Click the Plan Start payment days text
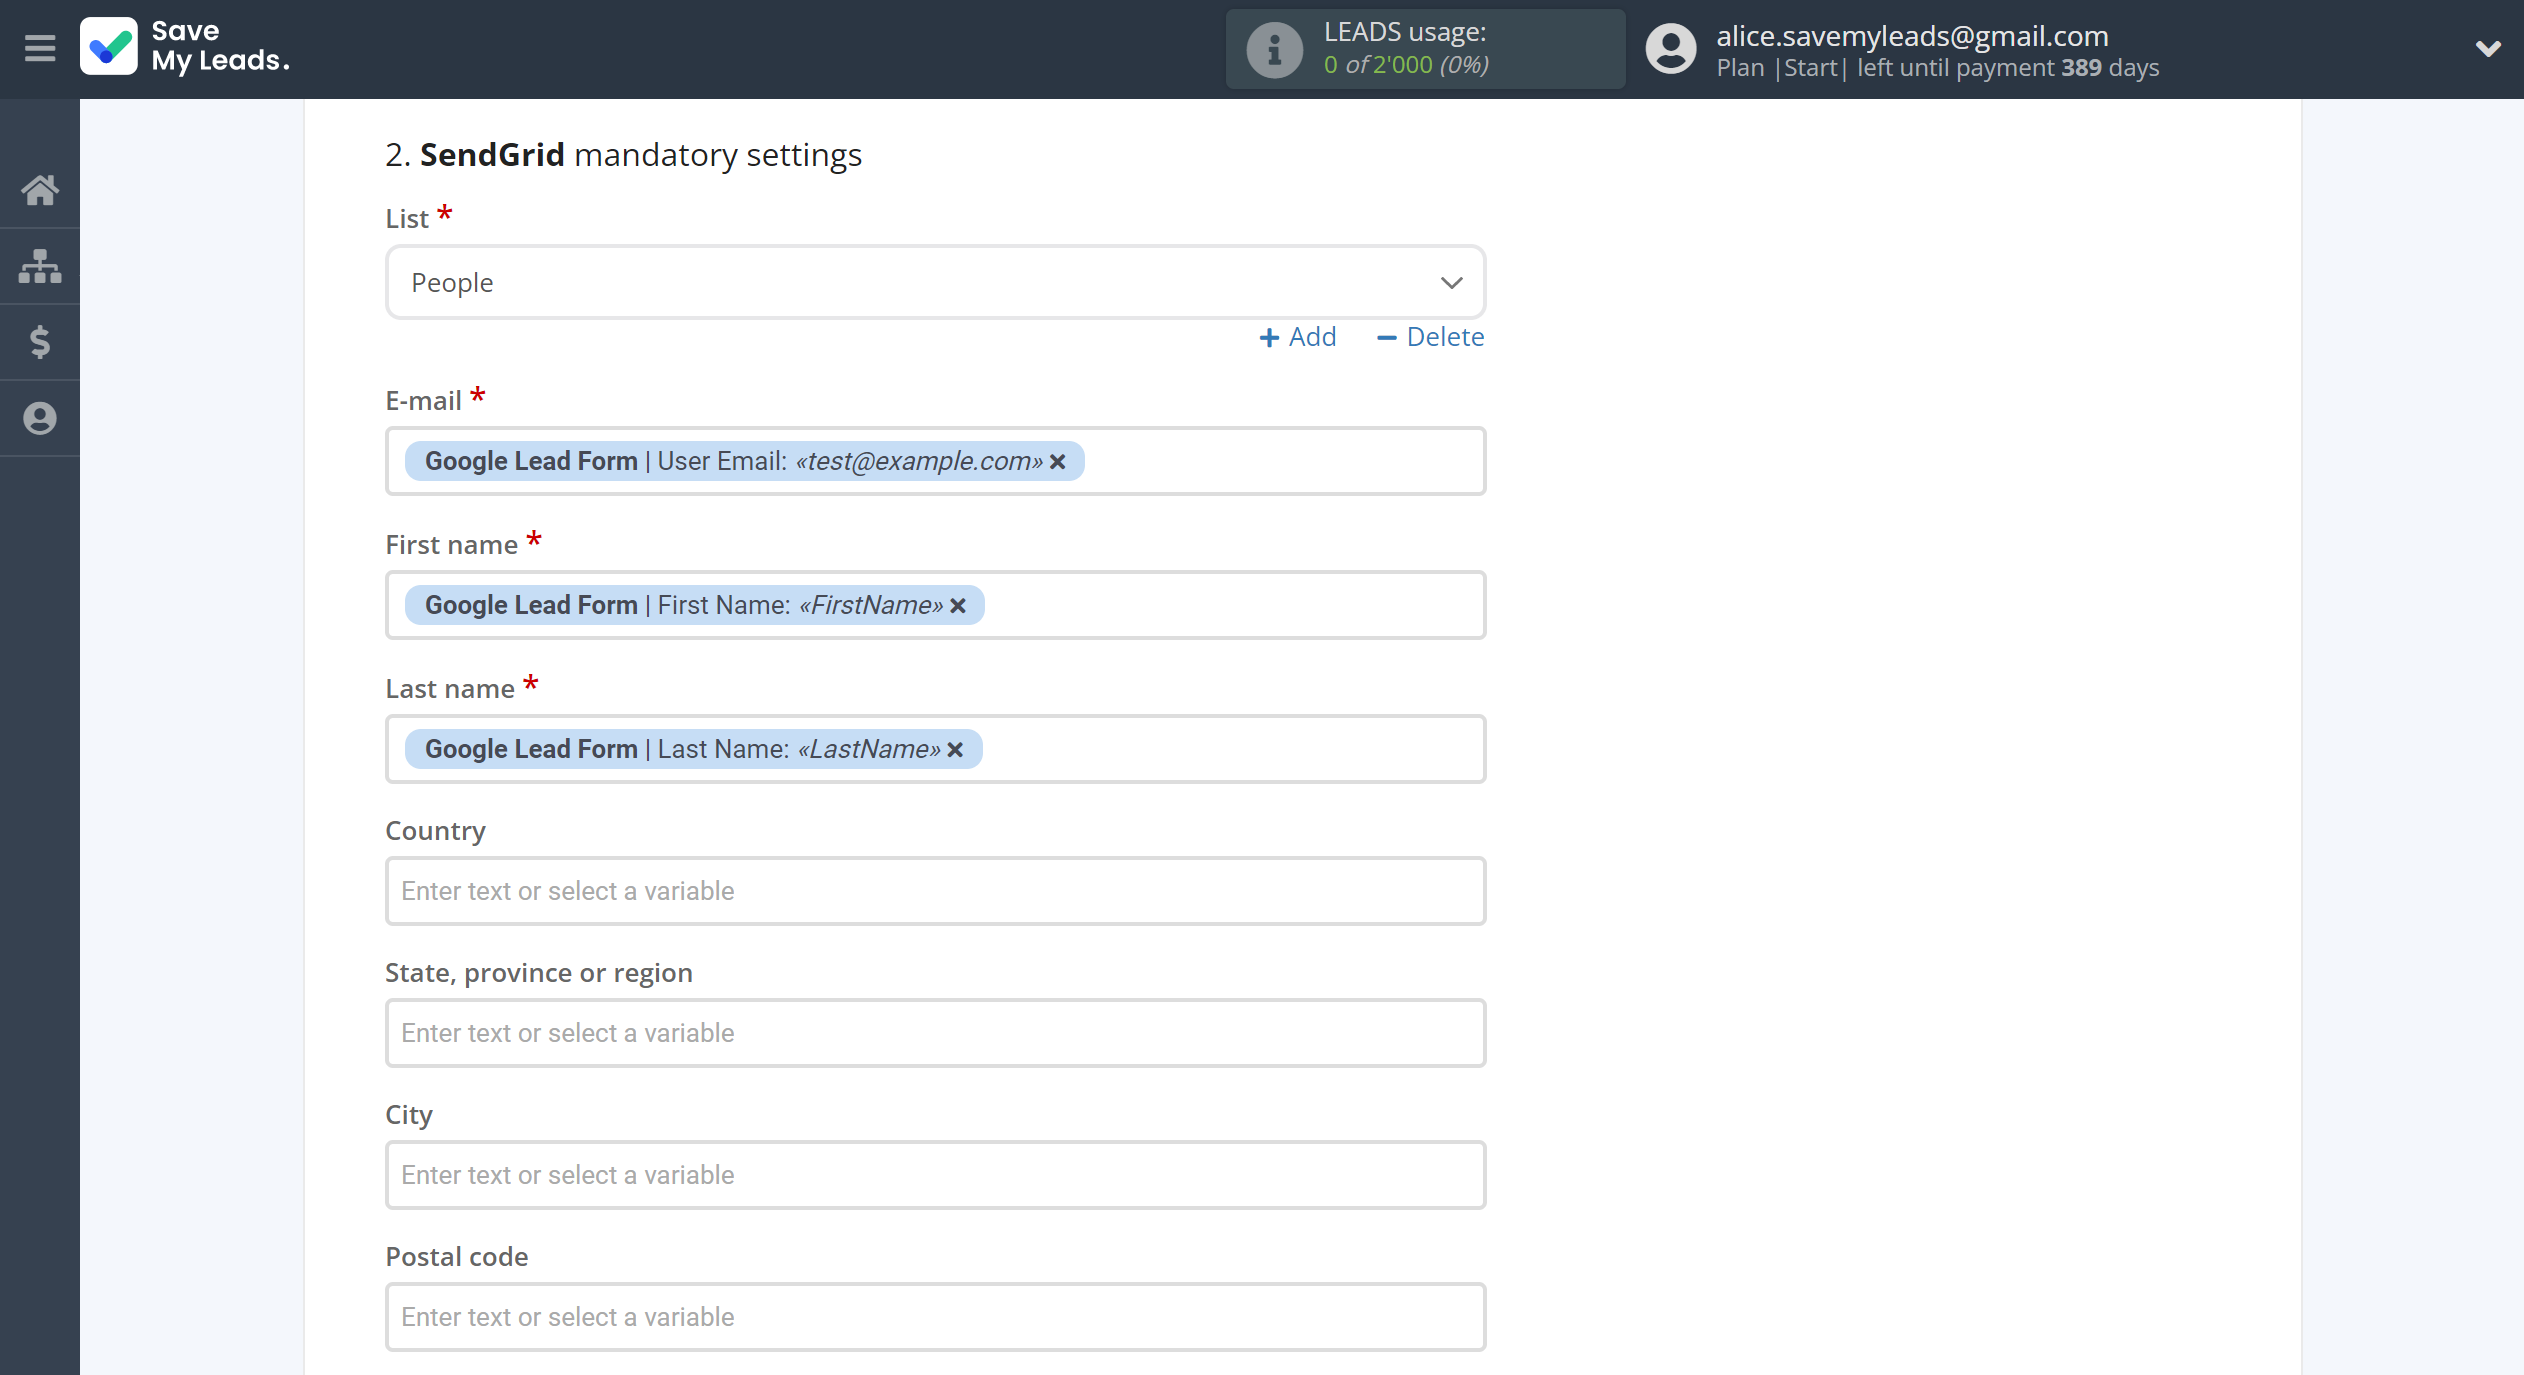The width and height of the screenshot is (2524, 1375). click(x=1937, y=68)
